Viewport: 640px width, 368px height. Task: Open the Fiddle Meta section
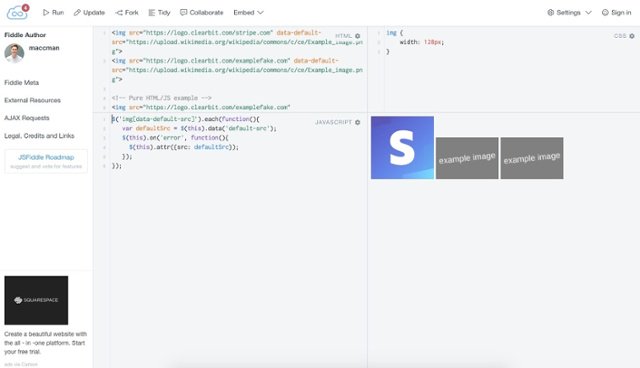22,82
